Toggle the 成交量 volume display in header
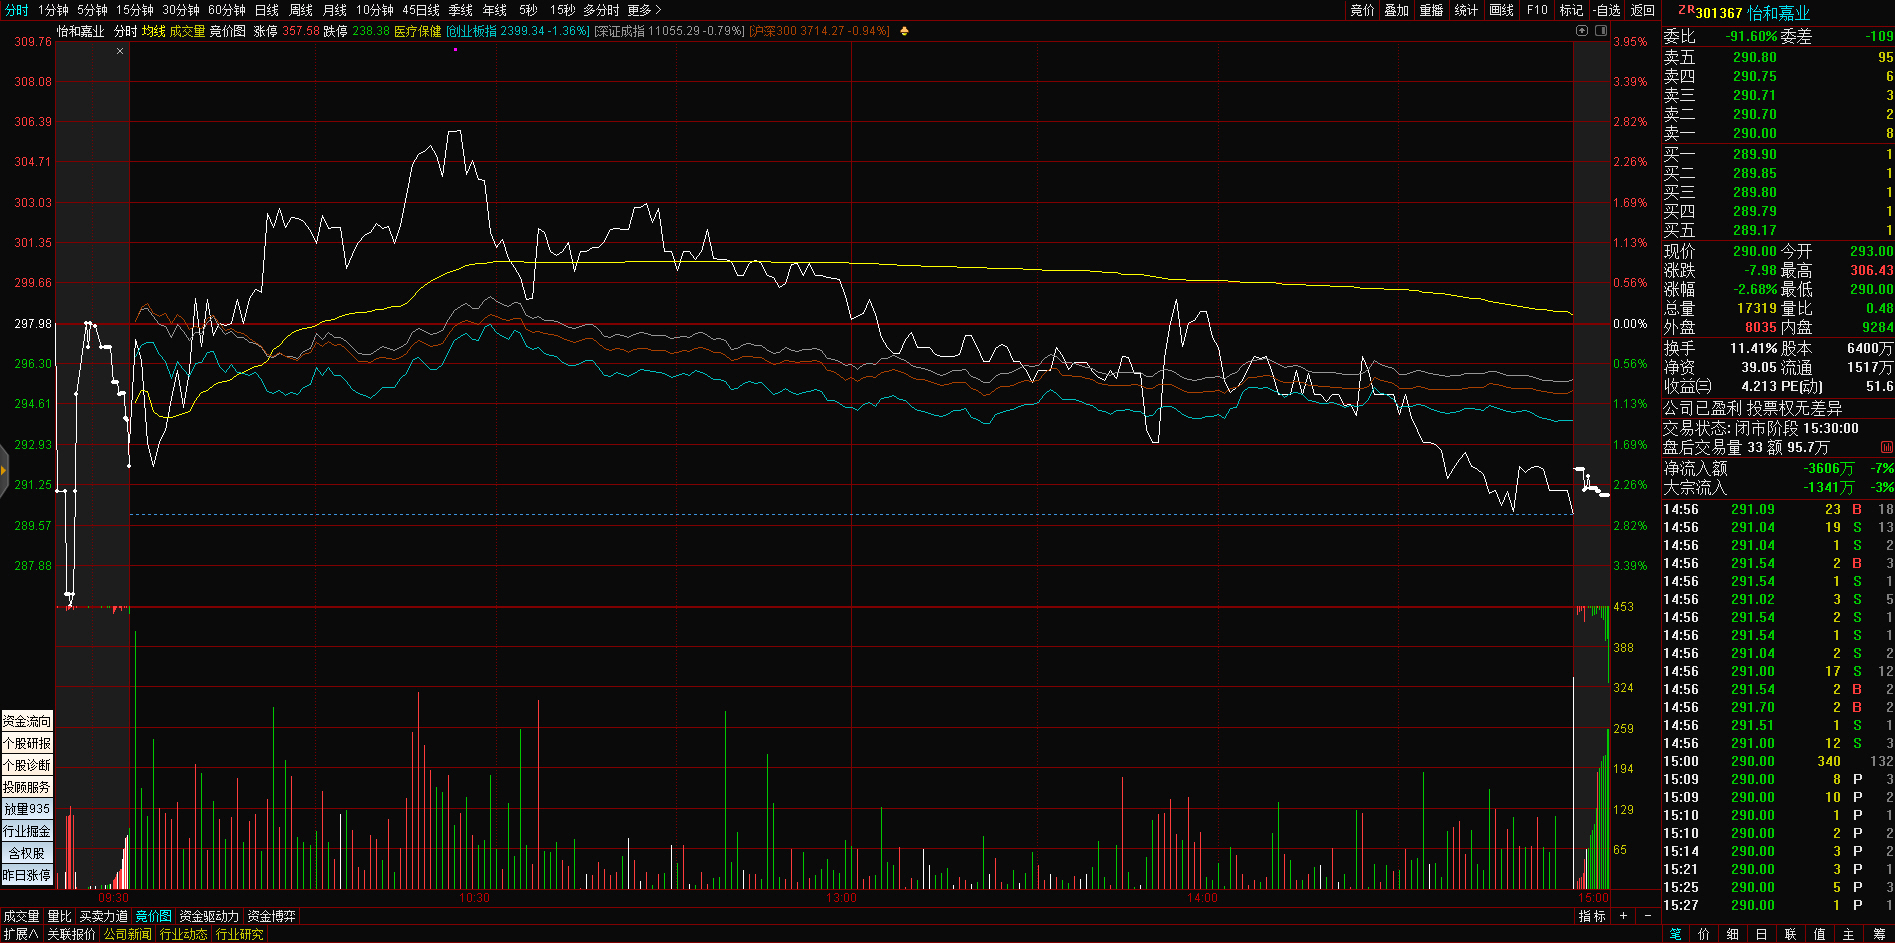1895x943 pixels. tap(187, 31)
